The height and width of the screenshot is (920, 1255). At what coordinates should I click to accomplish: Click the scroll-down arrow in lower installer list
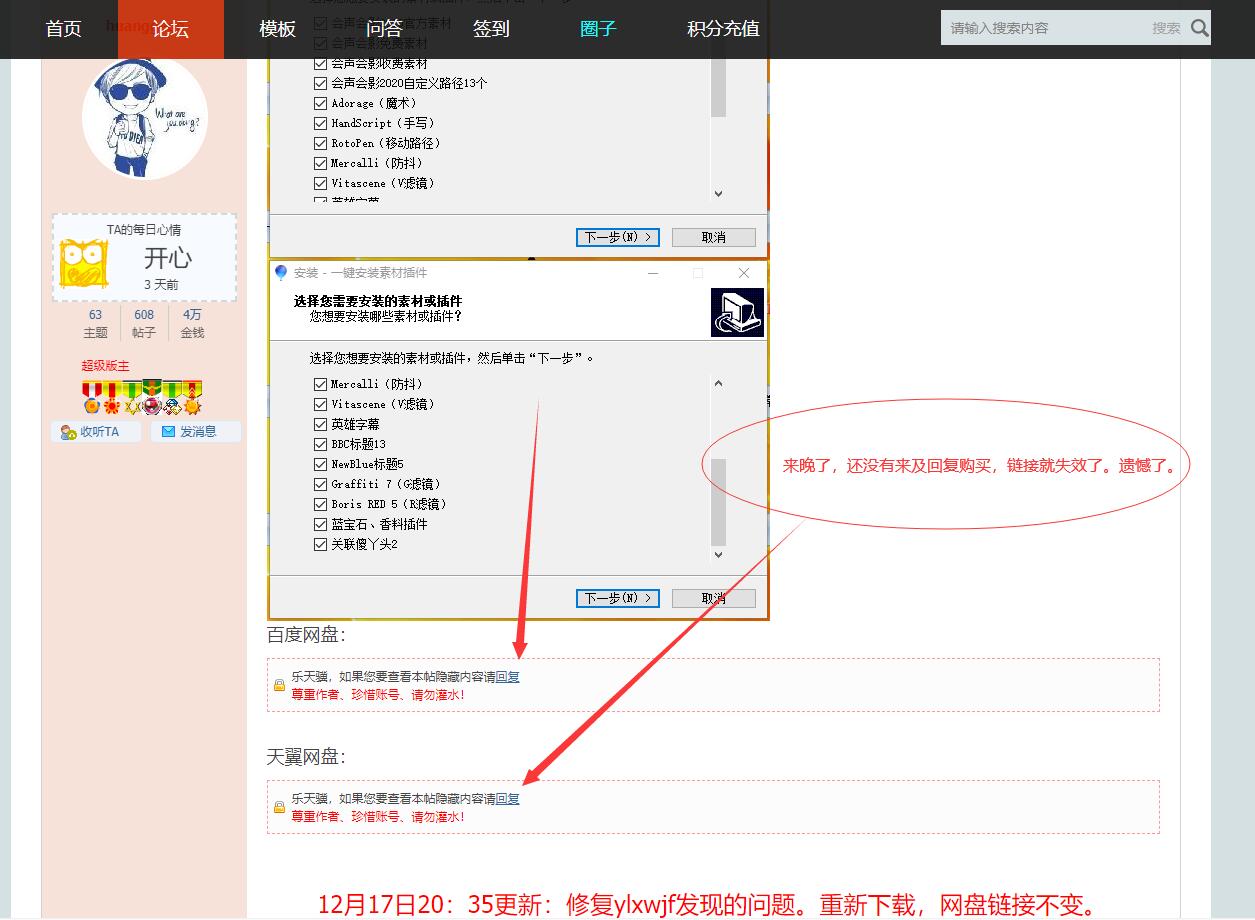(x=718, y=554)
